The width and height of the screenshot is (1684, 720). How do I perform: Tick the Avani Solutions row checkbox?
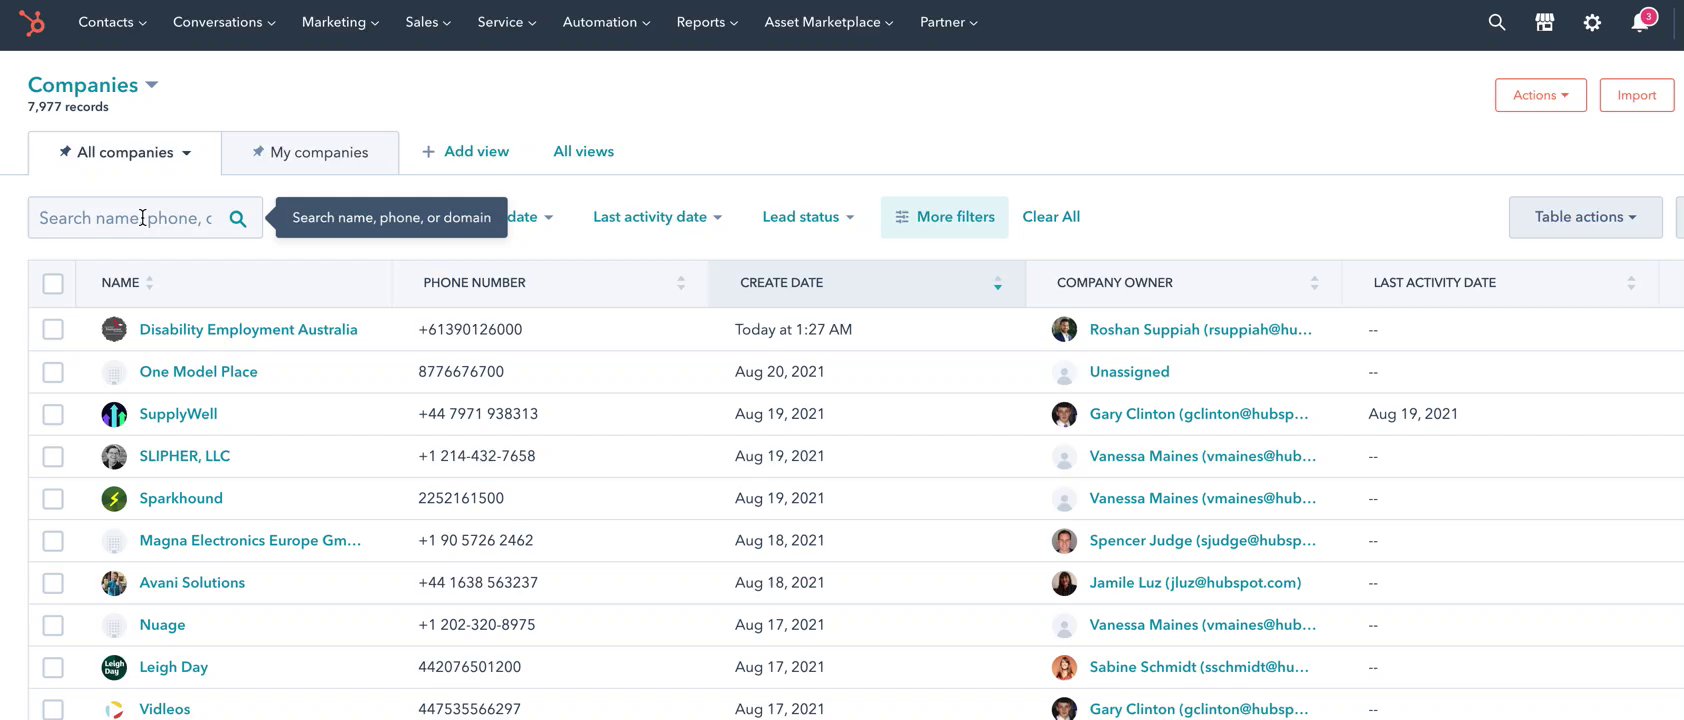(53, 583)
